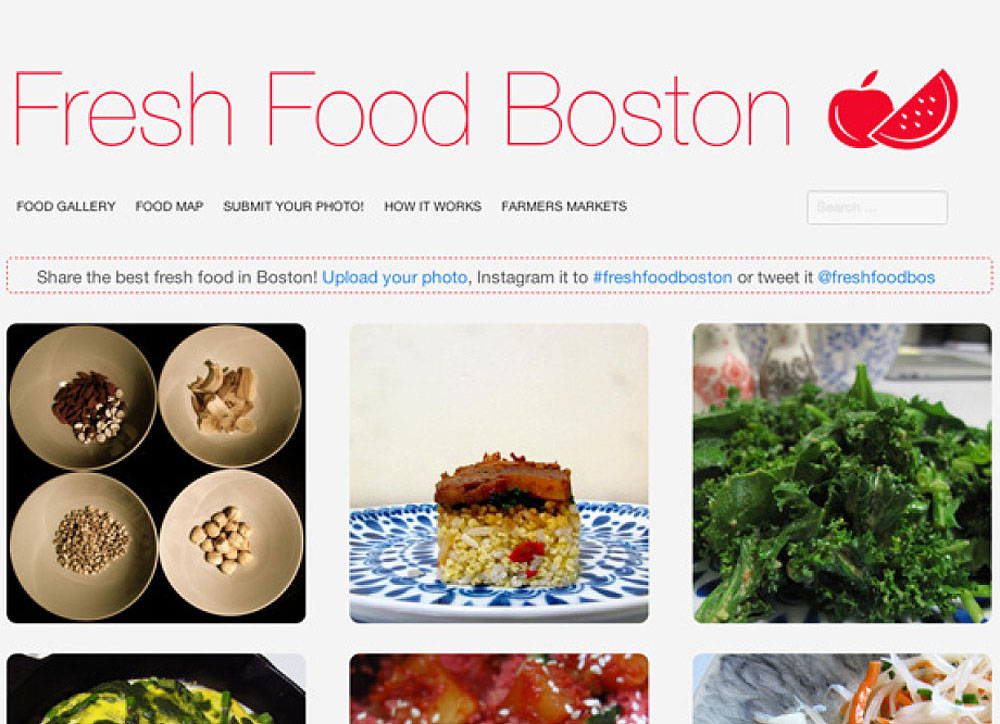The height and width of the screenshot is (724, 1000).
Task: Open the four bowls of ingredients photo
Action: [156, 473]
